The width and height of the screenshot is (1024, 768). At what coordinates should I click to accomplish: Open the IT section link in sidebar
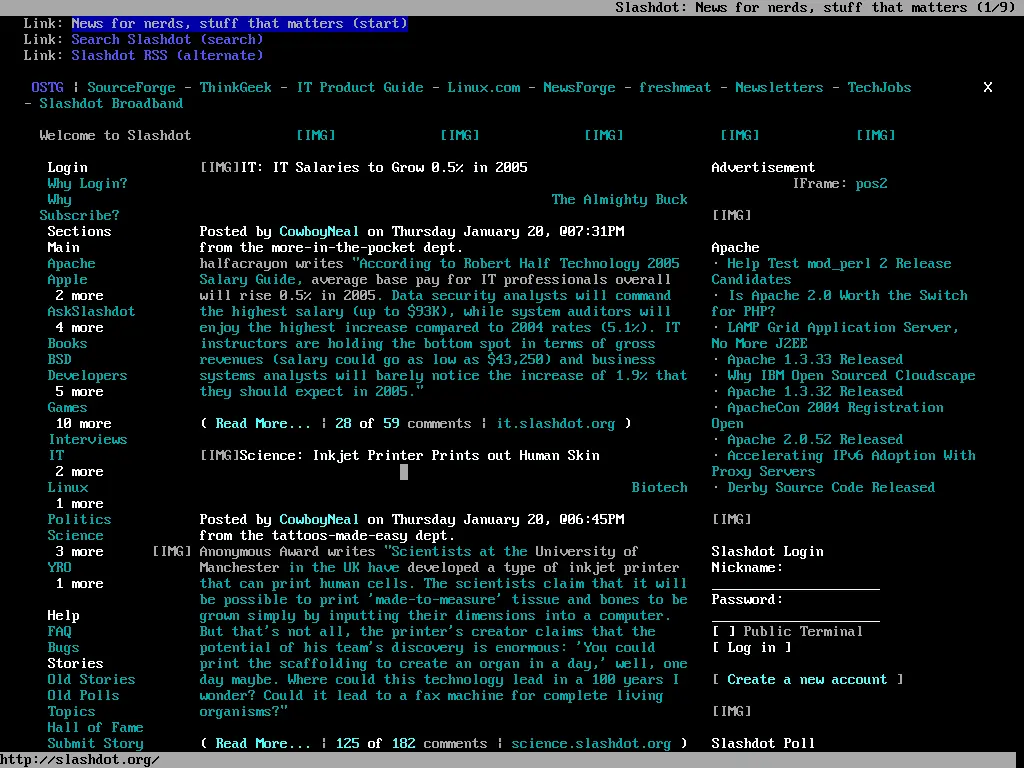[57, 455]
